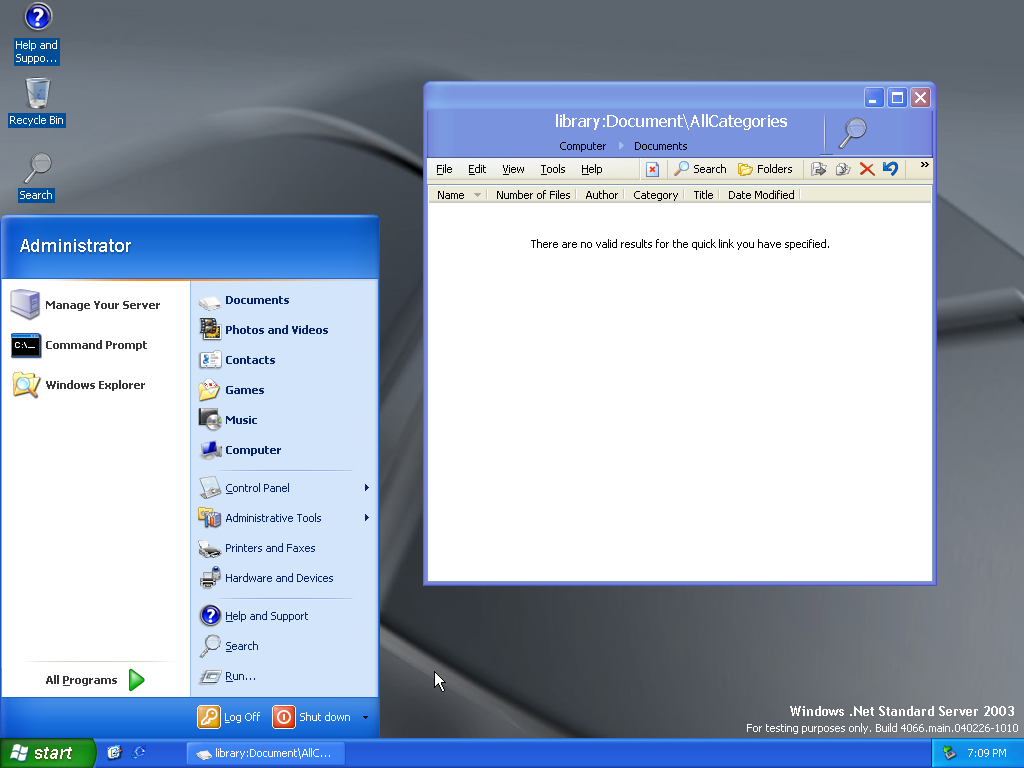Open Command Prompt from Start menu
Screen dimensions: 1024x768
point(95,345)
